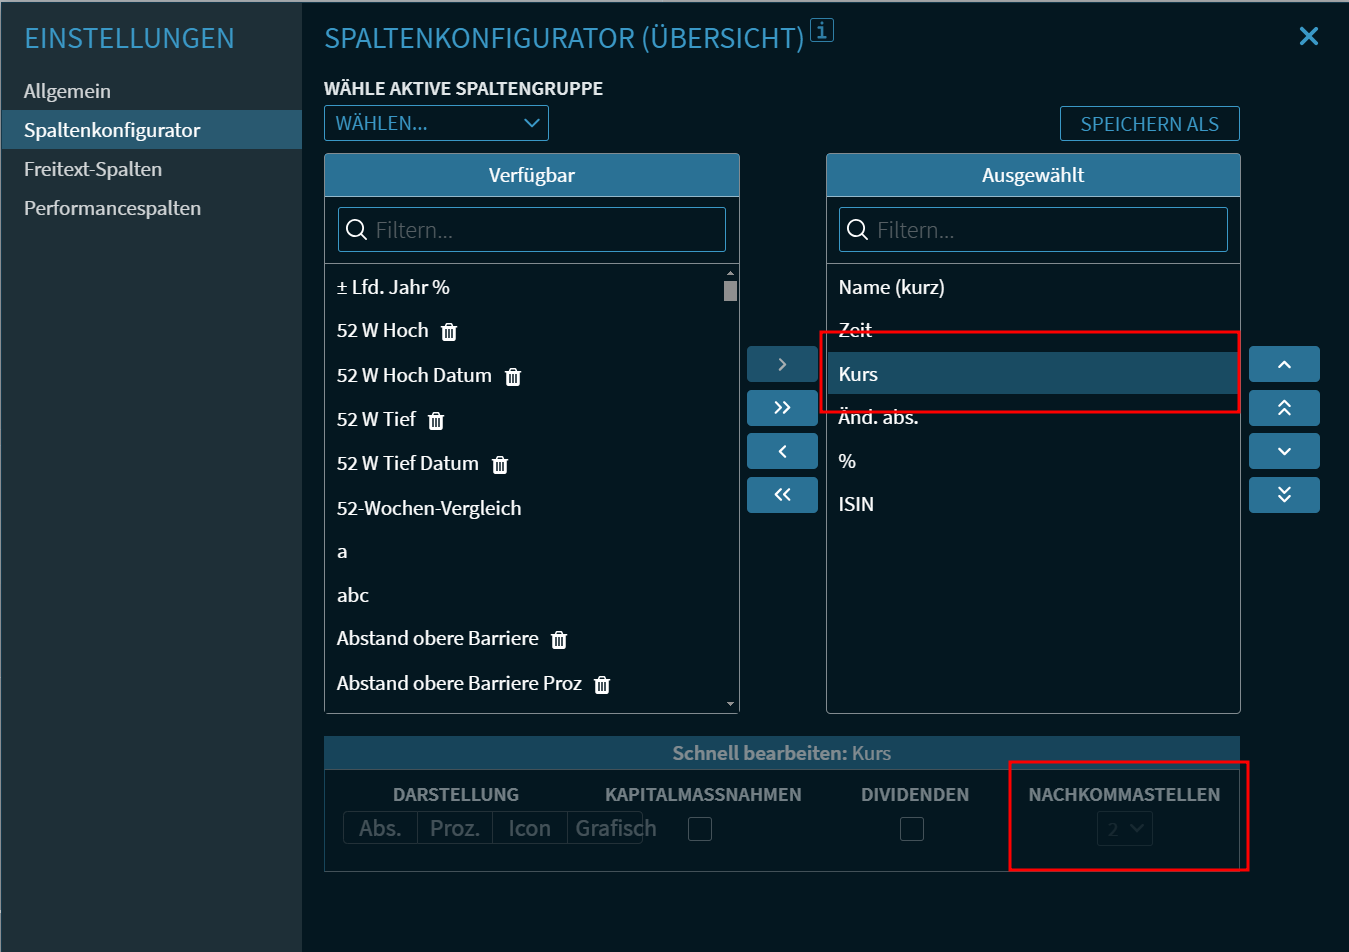This screenshot has width=1349, height=952.
Task: Click inside the Ausgewählt filter input field
Action: [x=1030, y=229]
